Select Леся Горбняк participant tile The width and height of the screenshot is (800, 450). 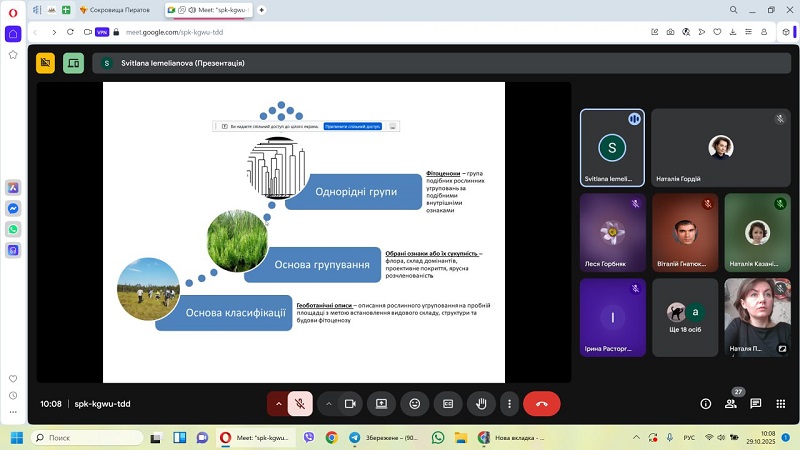pos(612,233)
